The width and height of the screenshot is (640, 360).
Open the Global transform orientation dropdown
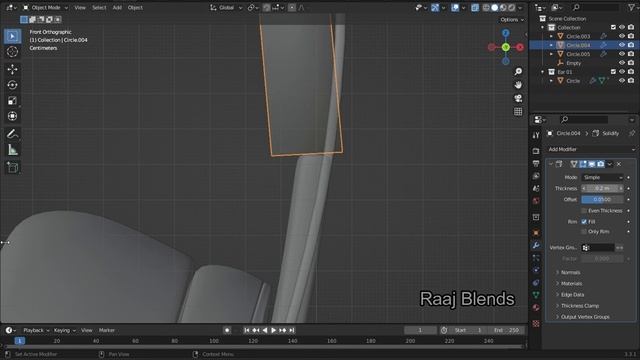point(226,7)
